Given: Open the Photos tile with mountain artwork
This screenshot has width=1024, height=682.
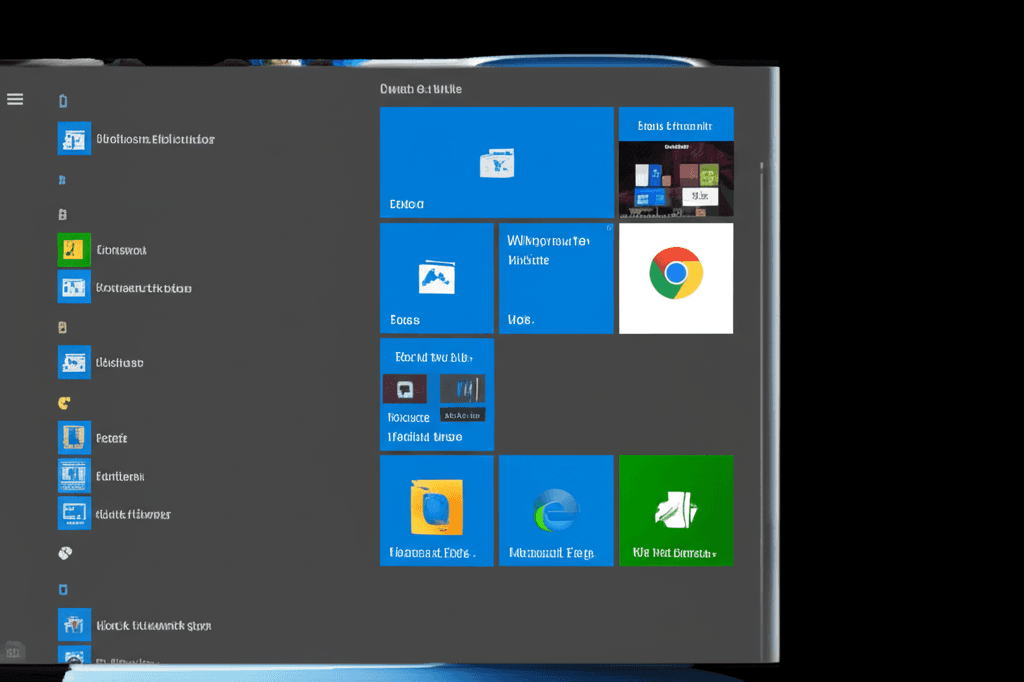Looking at the screenshot, I should pyautogui.click(x=436, y=278).
